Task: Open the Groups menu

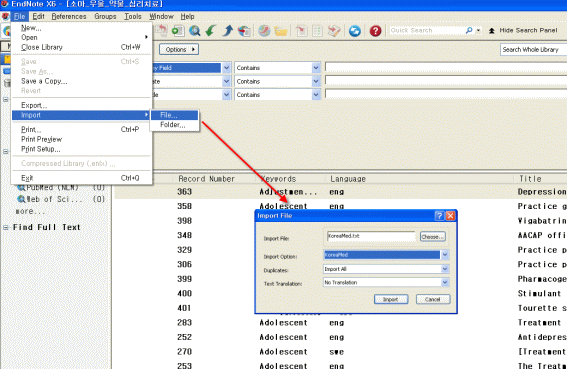Action: click(x=105, y=17)
